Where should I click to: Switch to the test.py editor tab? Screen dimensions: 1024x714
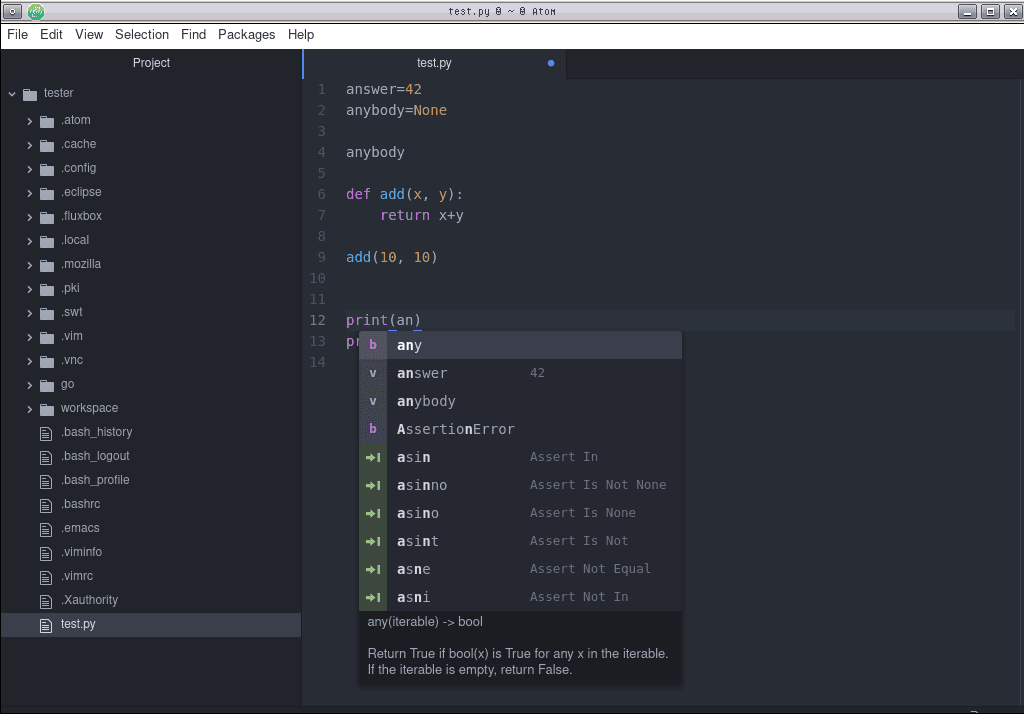434,63
